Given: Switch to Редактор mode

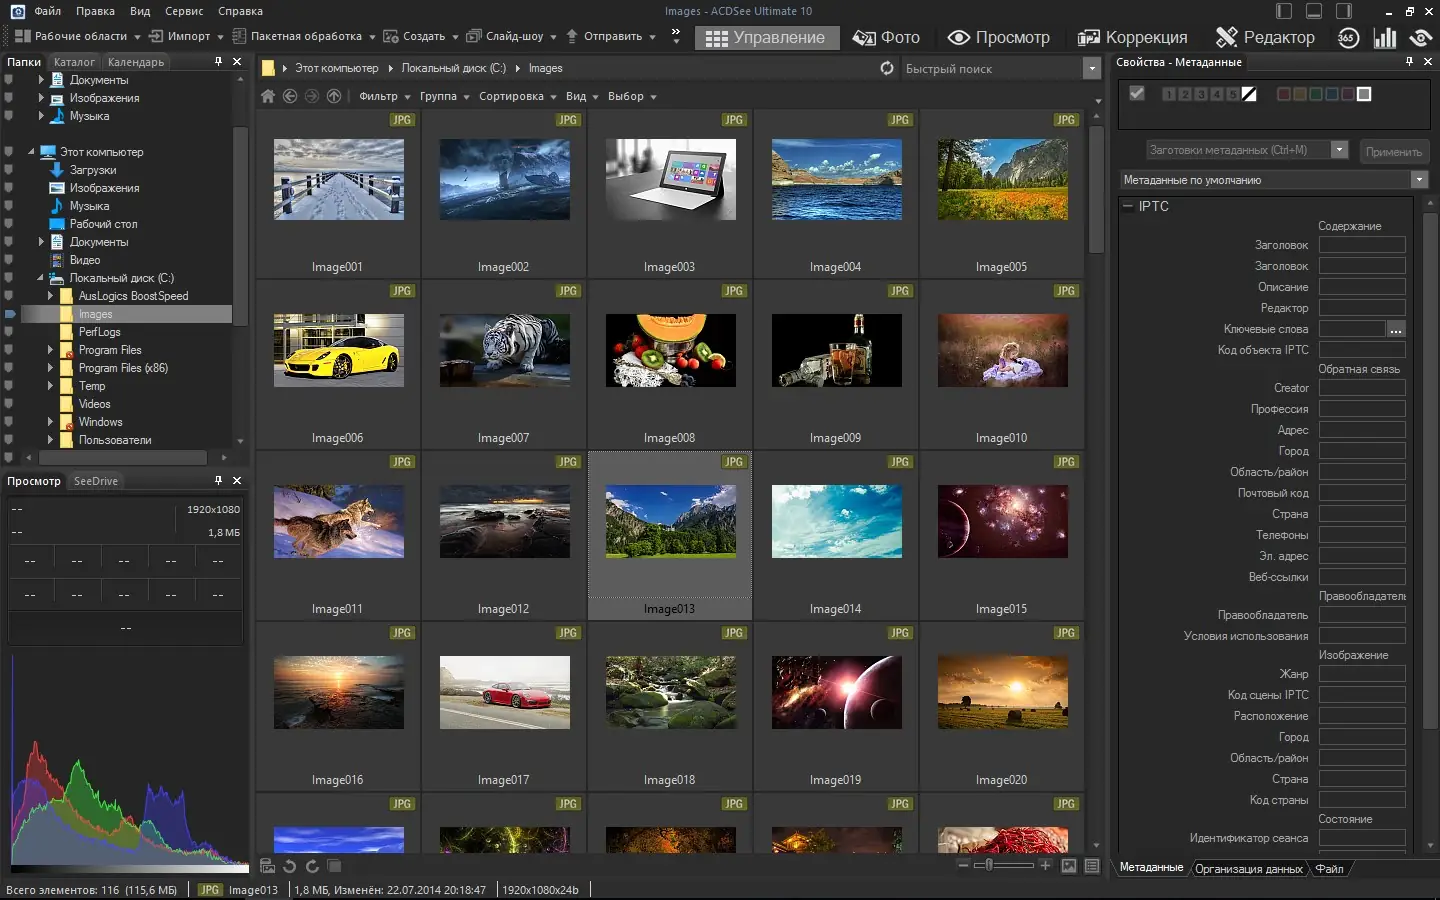Looking at the screenshot, I should [x=1265, y=38].
